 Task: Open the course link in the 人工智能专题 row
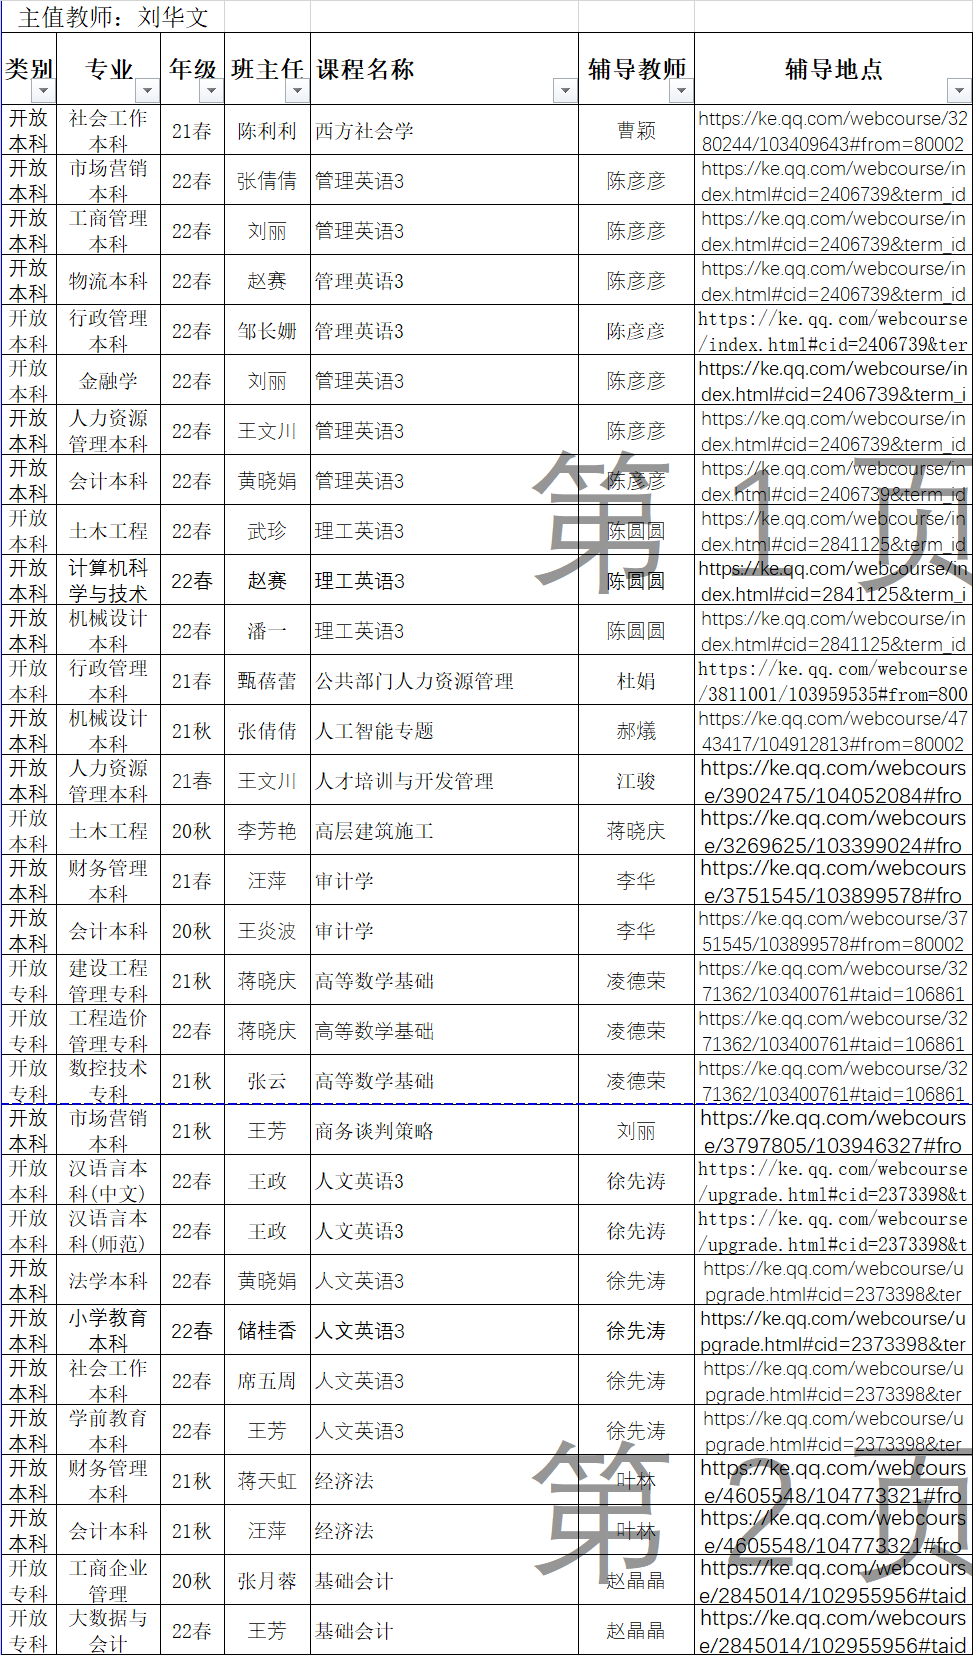click(x=833, y=730)
